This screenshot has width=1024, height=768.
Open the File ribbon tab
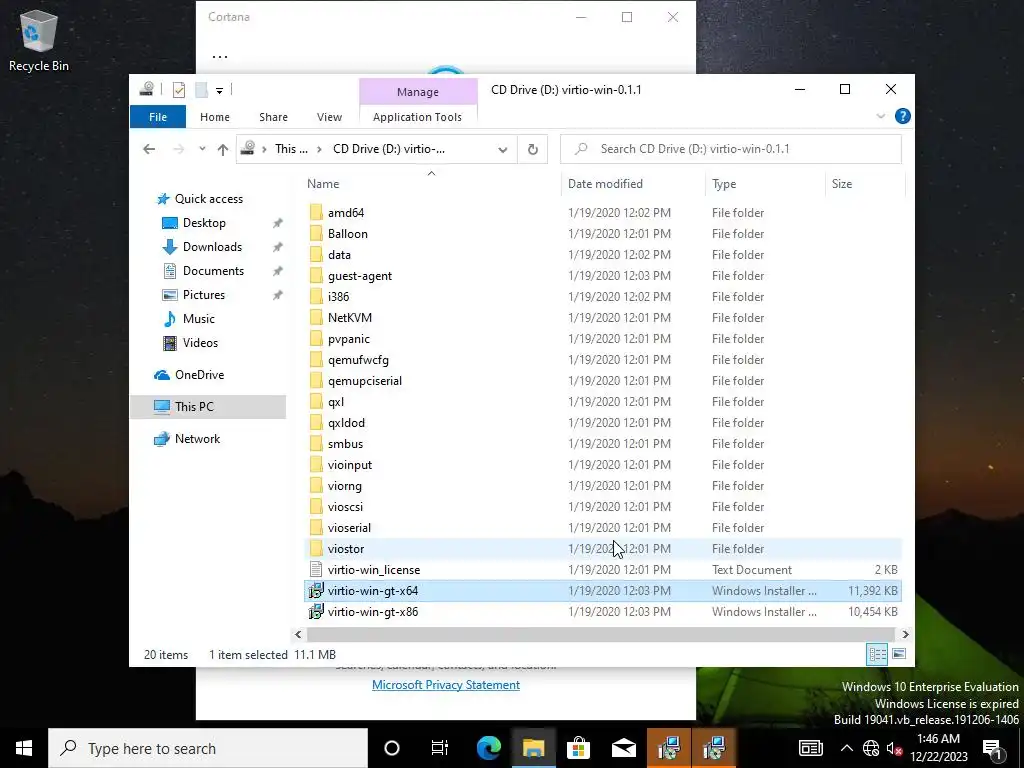click(x=158, y=117)
